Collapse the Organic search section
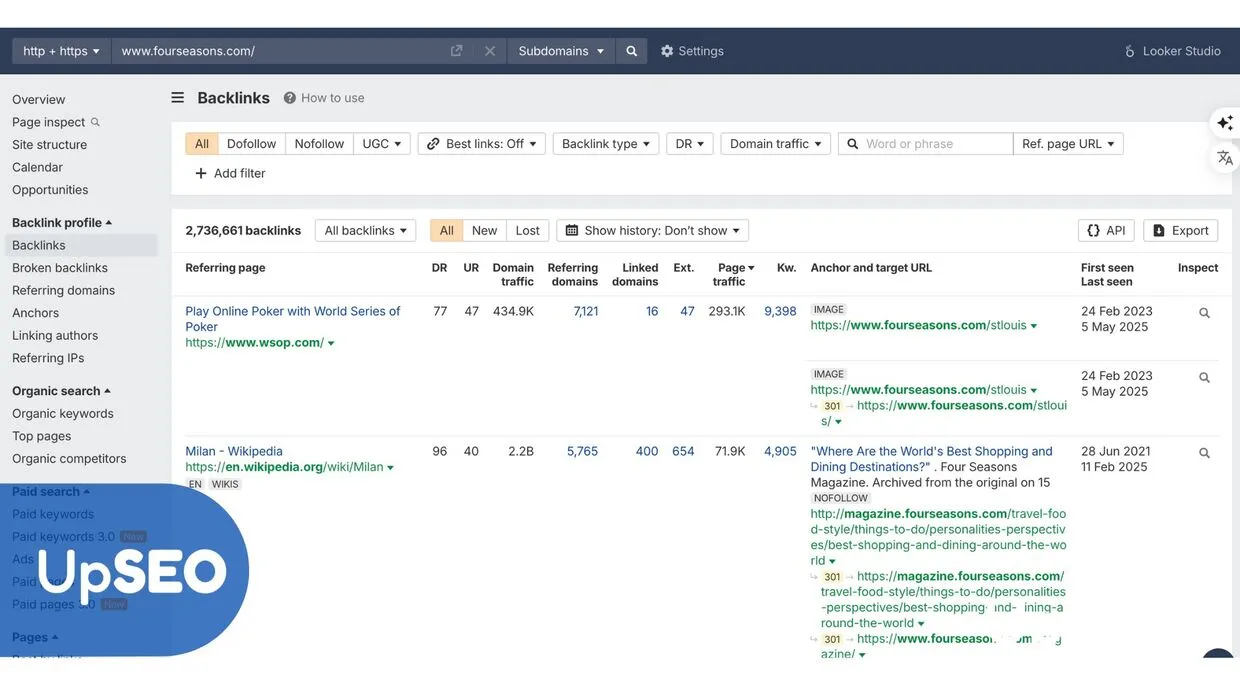 tap(61, 391)
